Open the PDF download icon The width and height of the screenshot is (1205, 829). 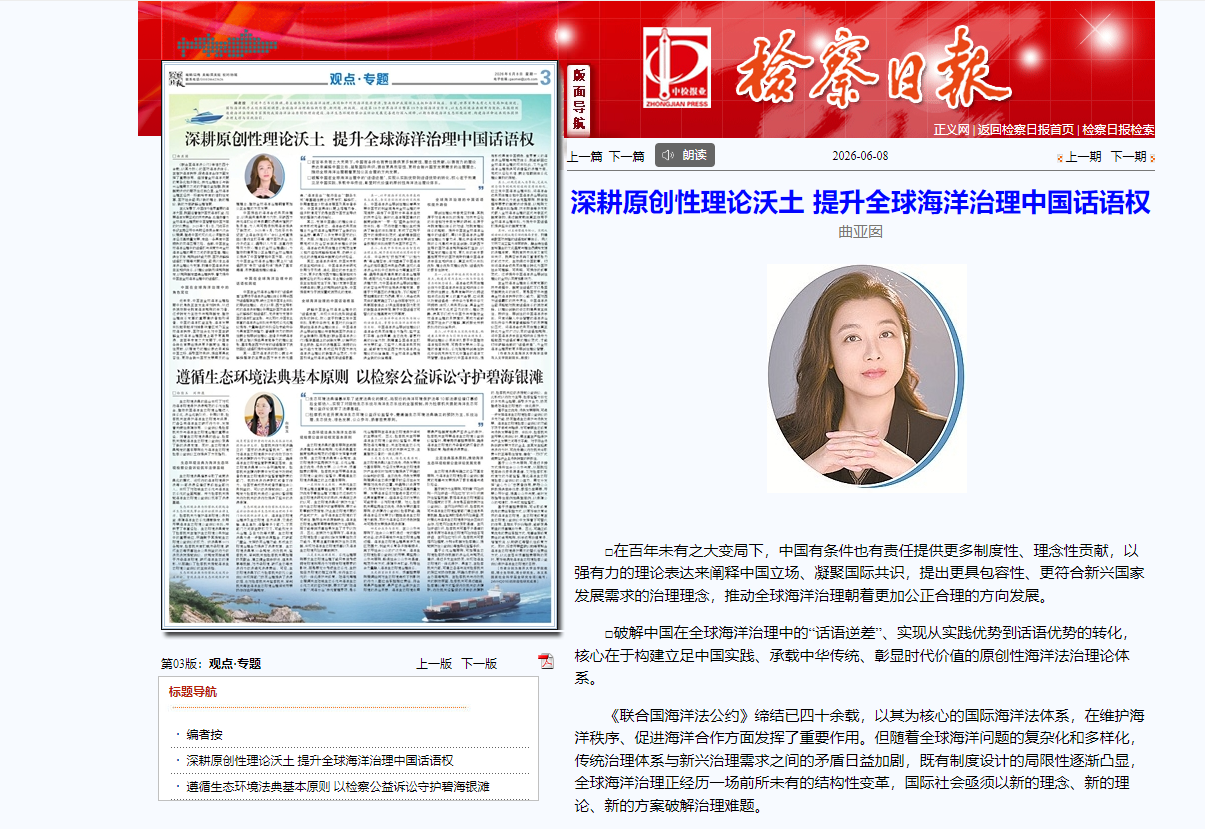[x=545, y=661]
